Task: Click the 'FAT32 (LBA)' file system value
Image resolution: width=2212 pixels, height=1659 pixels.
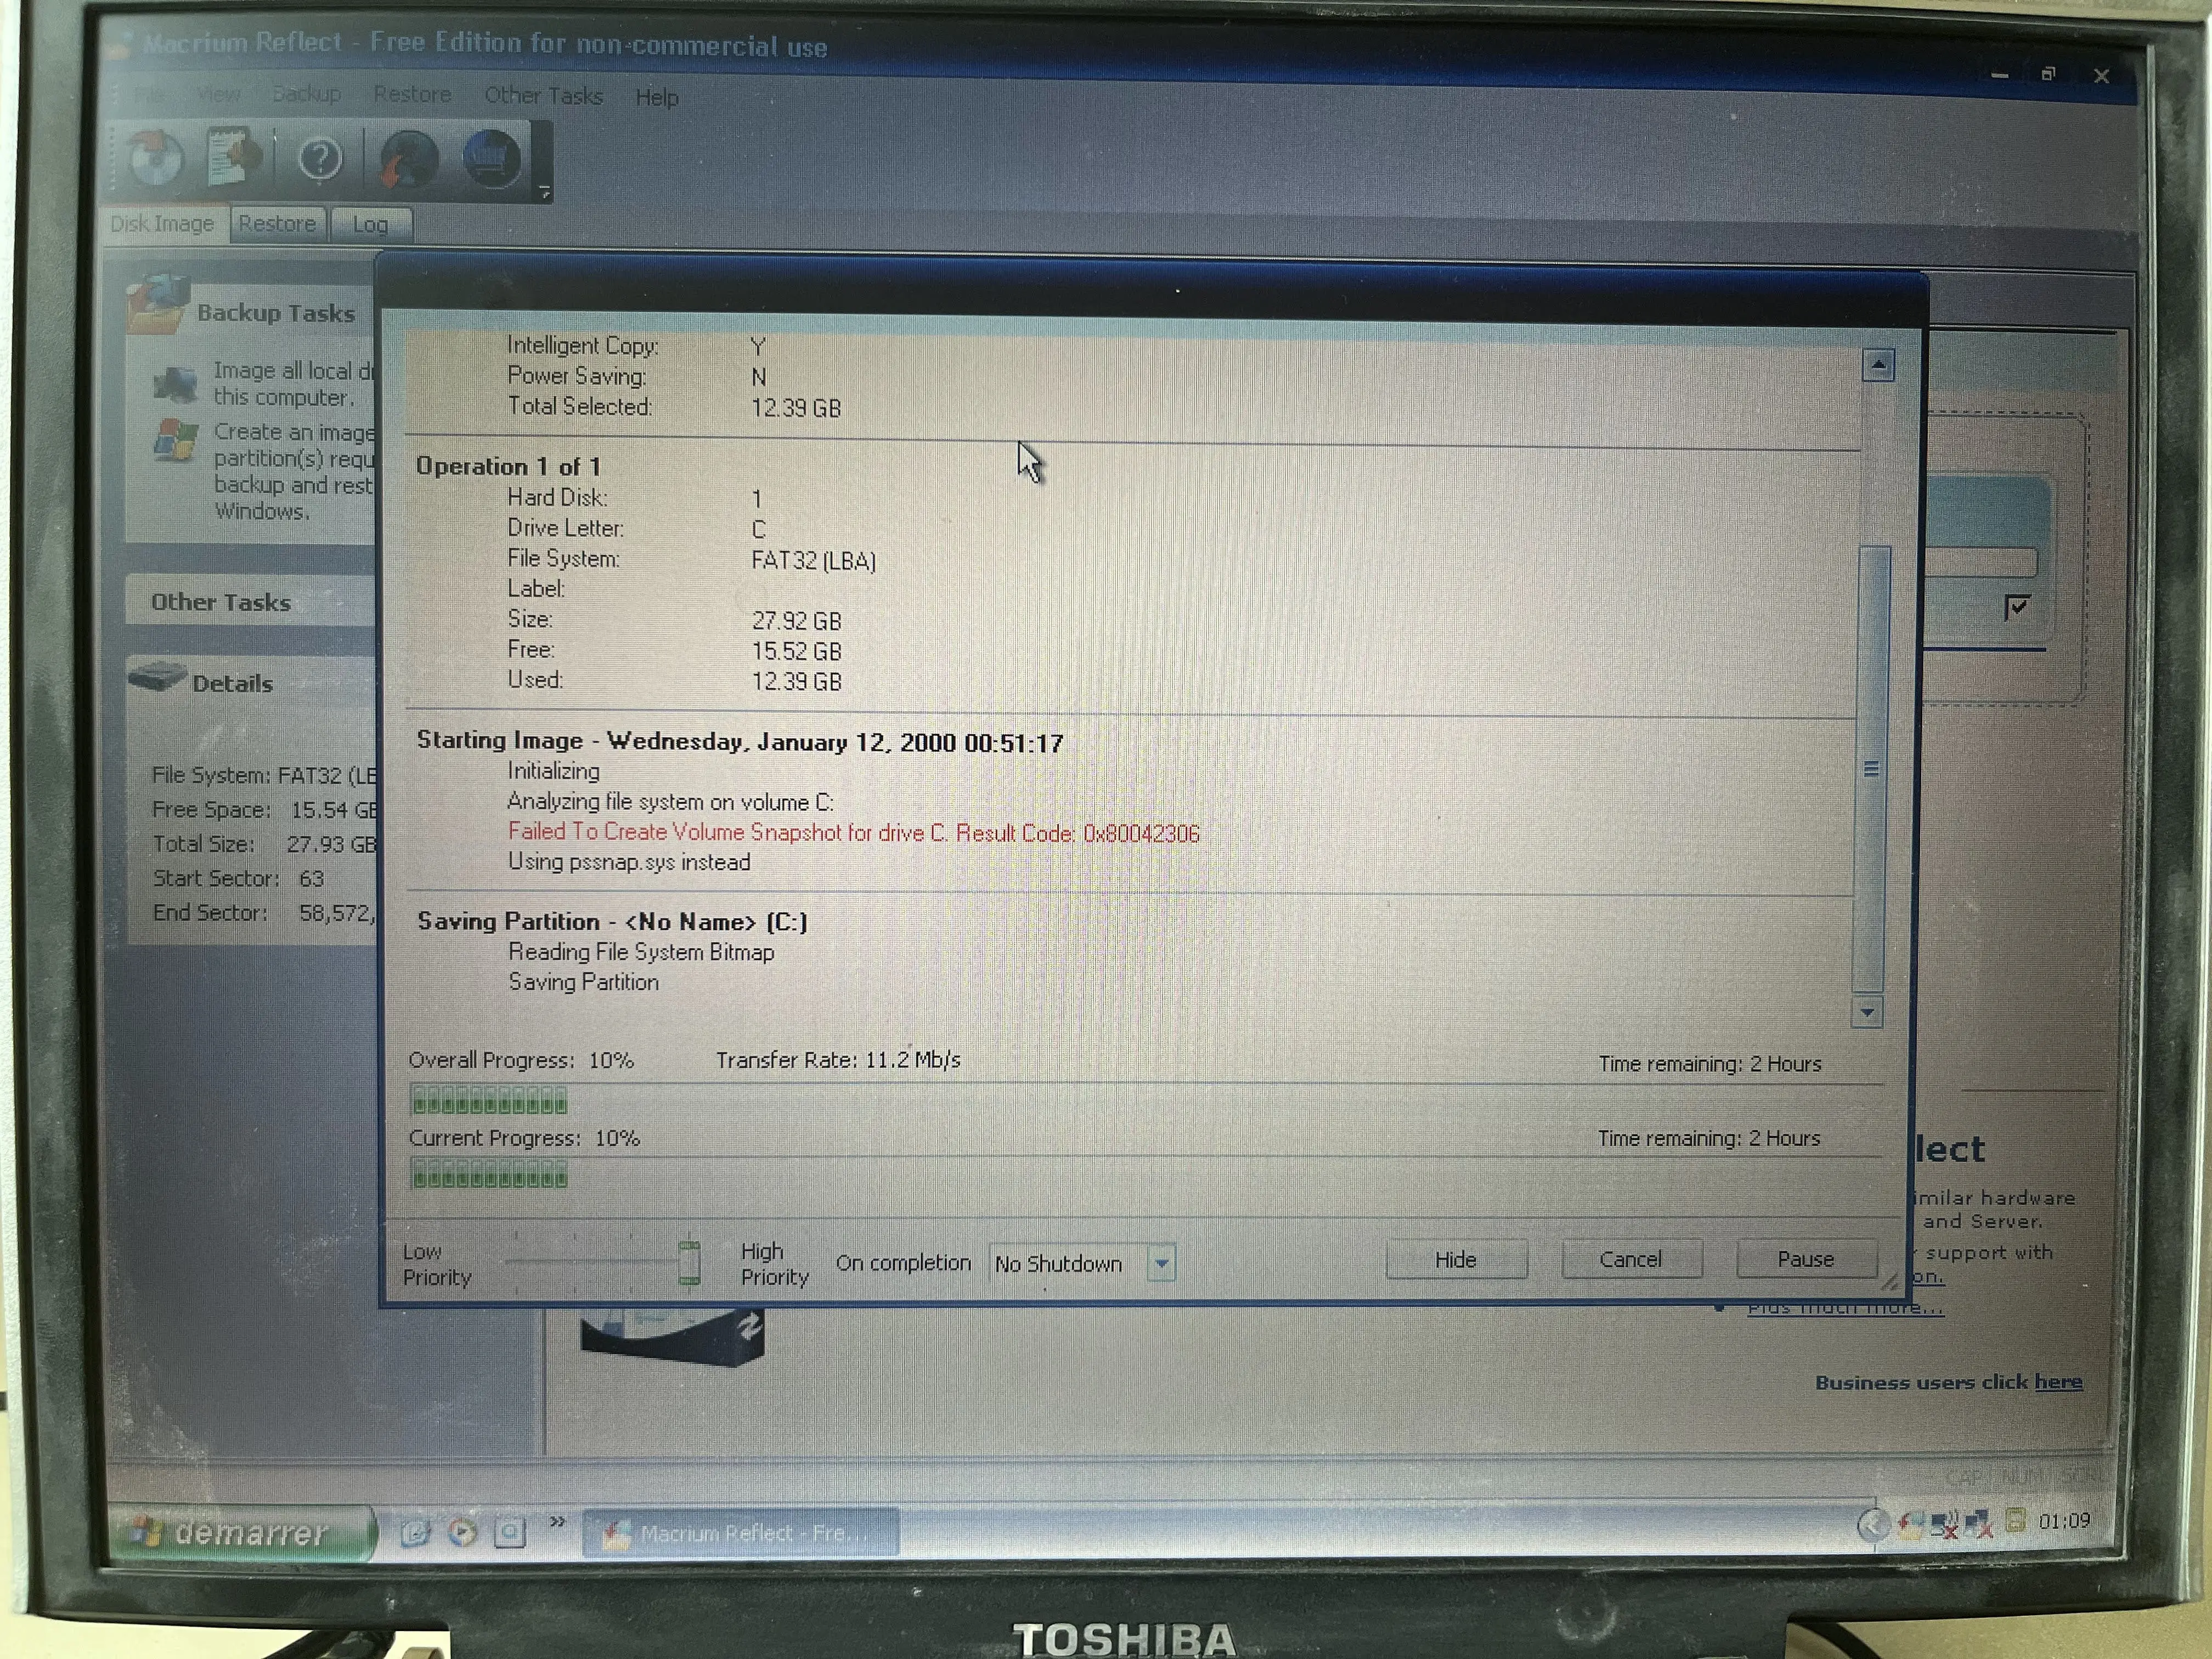Action: pos(813,560)
